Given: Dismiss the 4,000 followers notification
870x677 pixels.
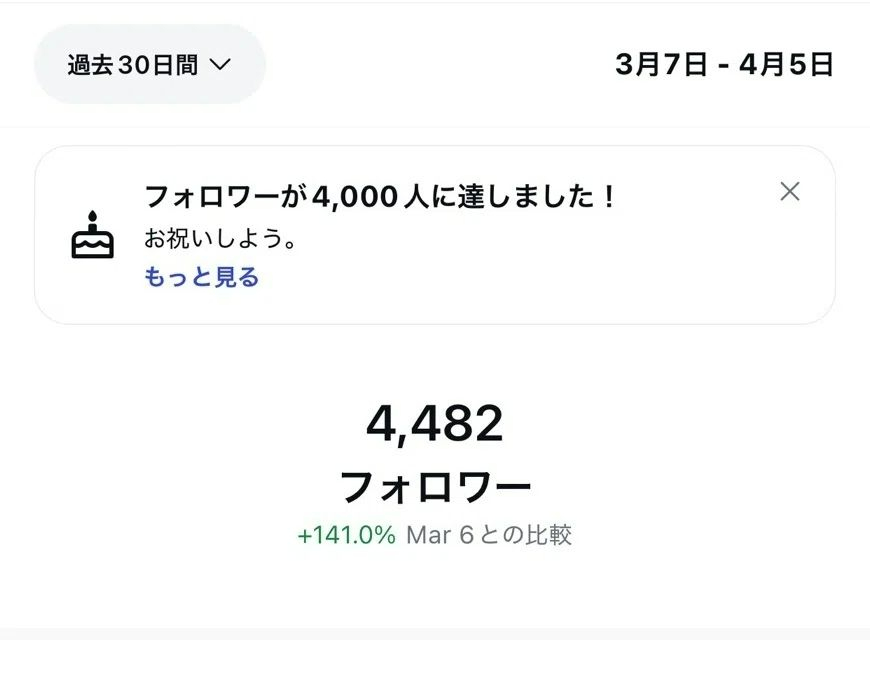Looking at the screenshot, I should tap(790, 192).
